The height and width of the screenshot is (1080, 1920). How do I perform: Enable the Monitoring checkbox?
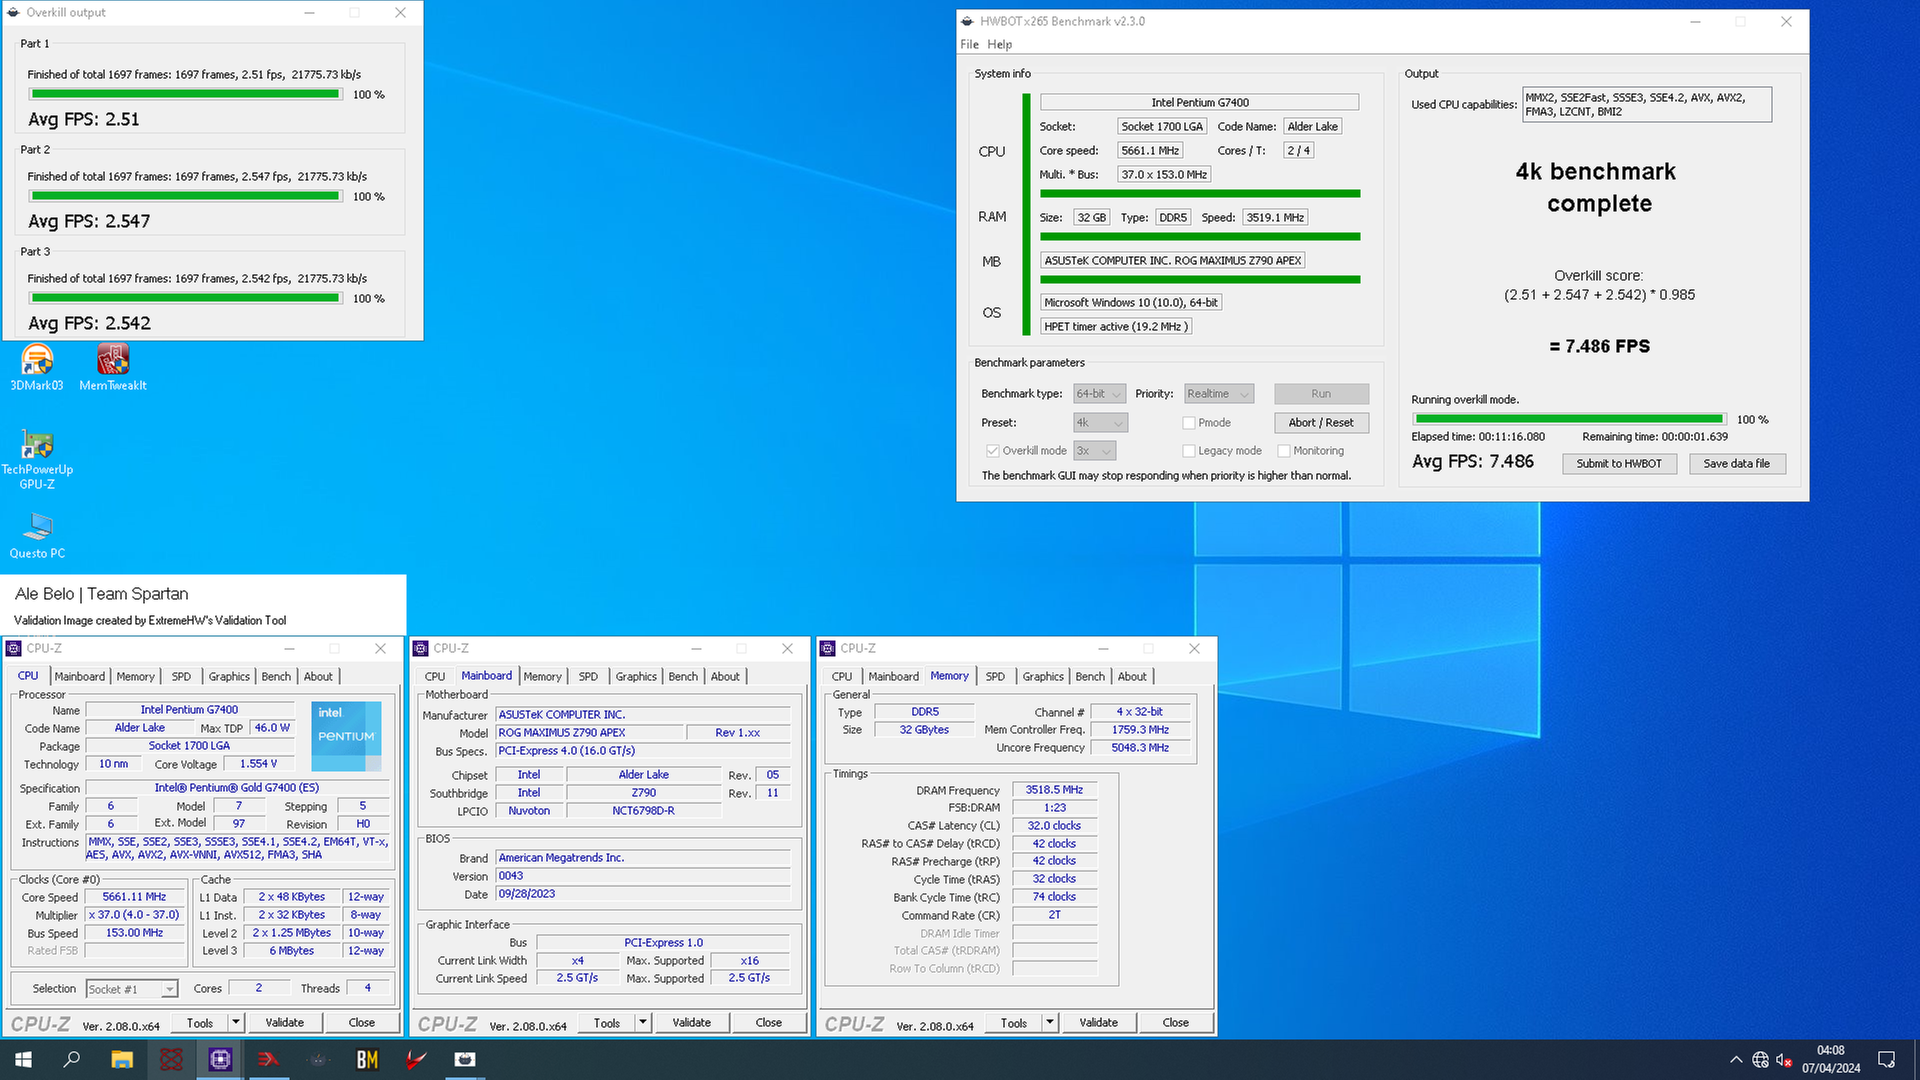[1283, 451]
